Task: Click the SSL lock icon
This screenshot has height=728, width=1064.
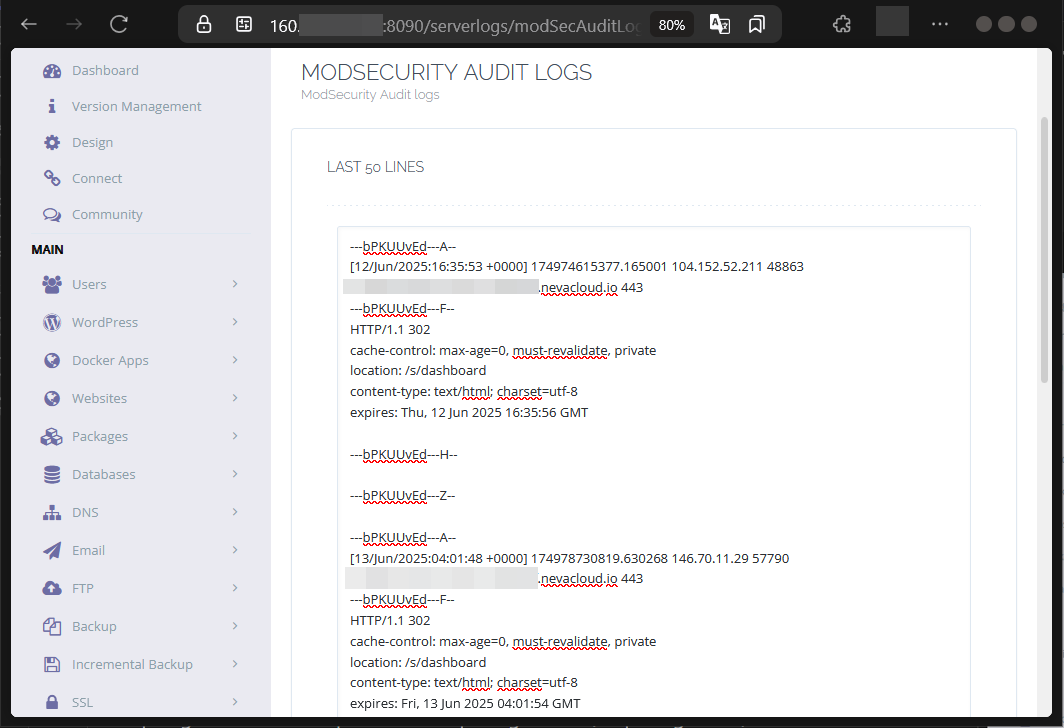Action: pos(52,702)
